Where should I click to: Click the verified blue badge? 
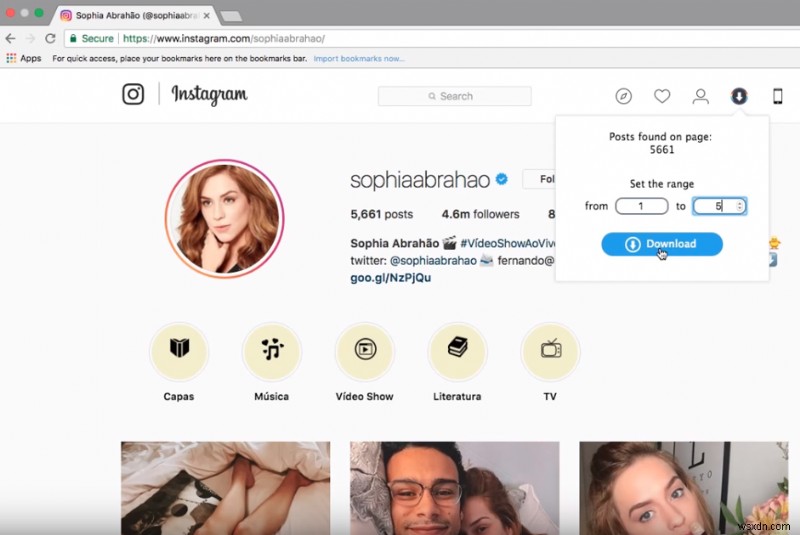(502, 179)
